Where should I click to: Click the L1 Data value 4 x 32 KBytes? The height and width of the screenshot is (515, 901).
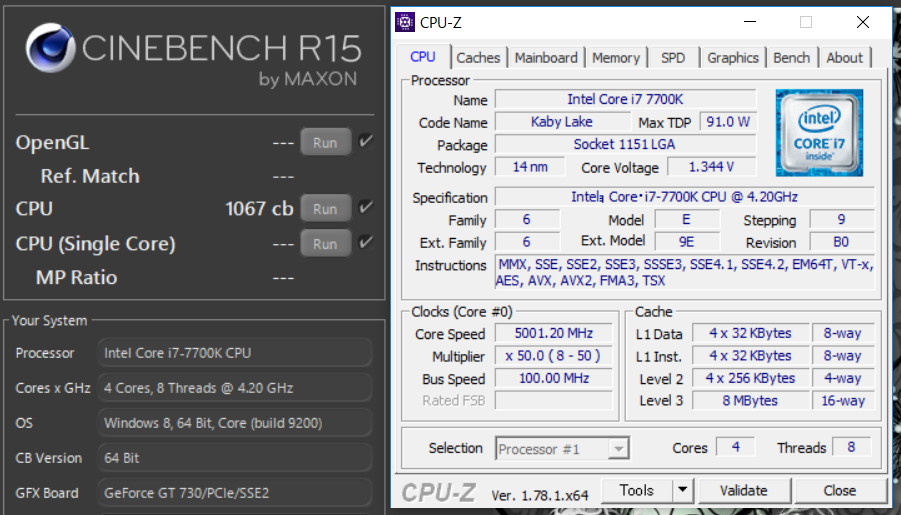click(x=750, y=333)
